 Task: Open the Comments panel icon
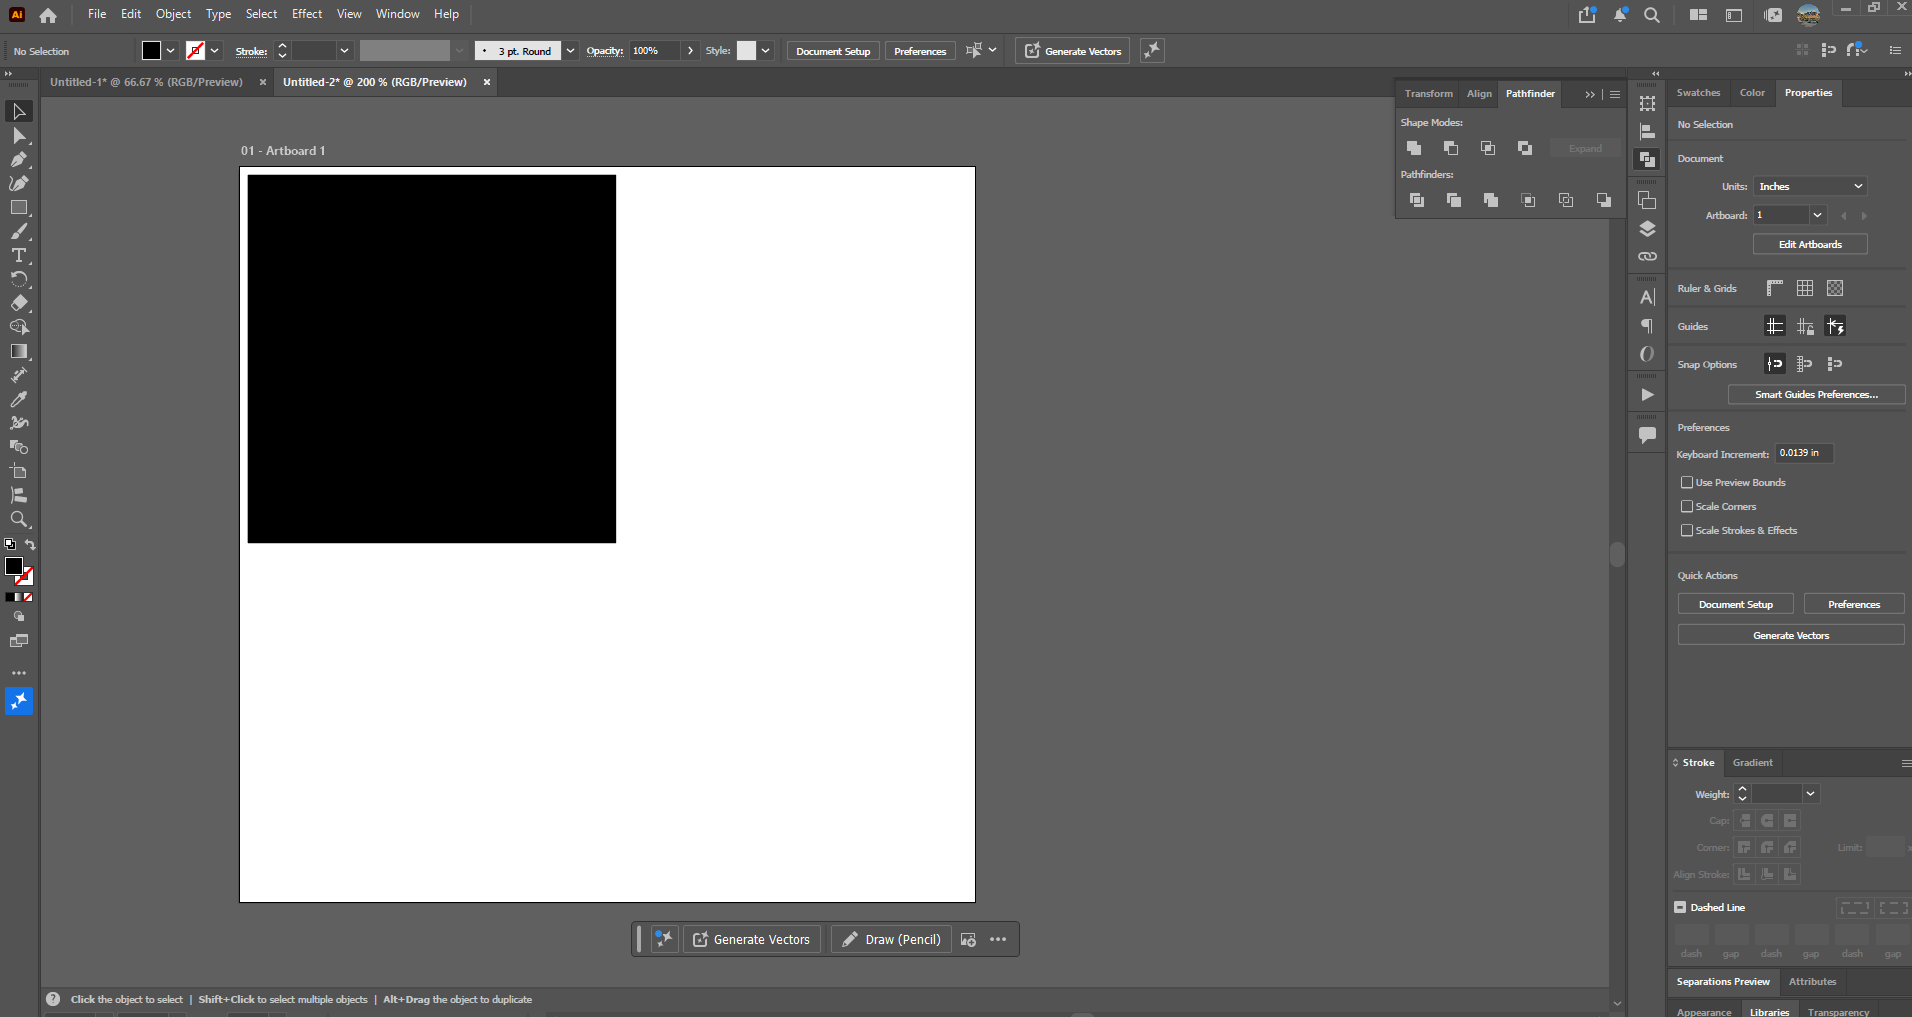1647,435
